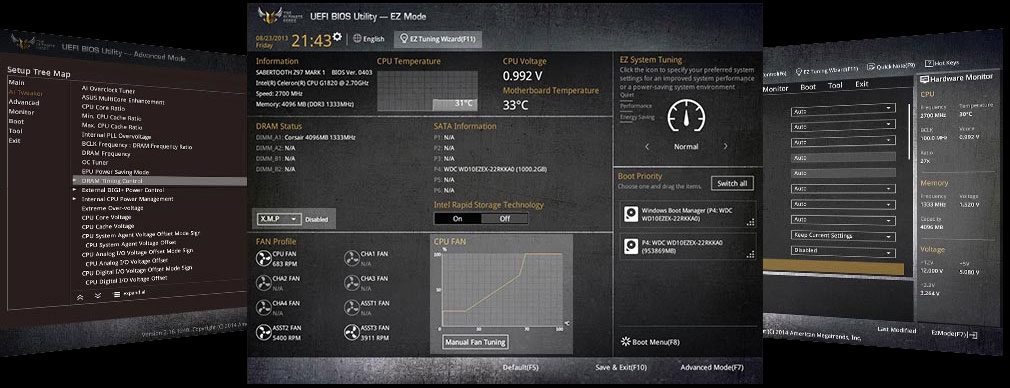Turn Intel Rapid Storage Technology On
The width and height of the screenshot is (1010, 388).
(457, 218)
